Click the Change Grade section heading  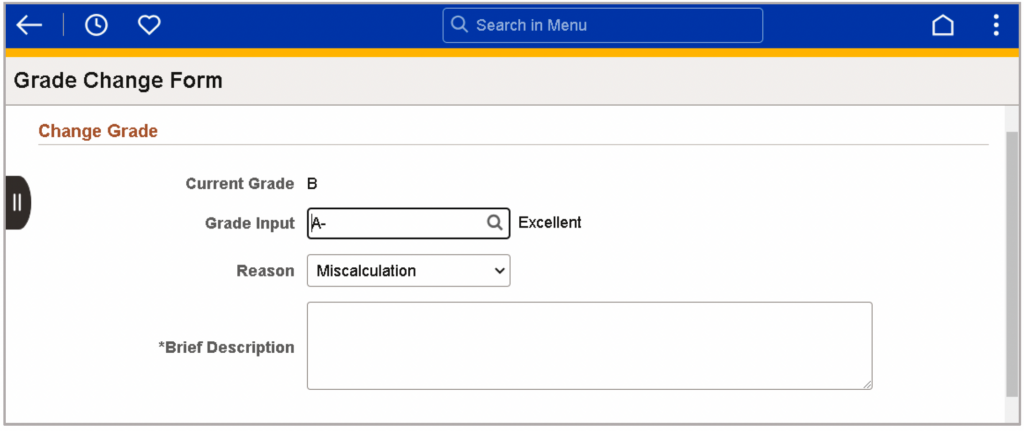click(98, 131)
